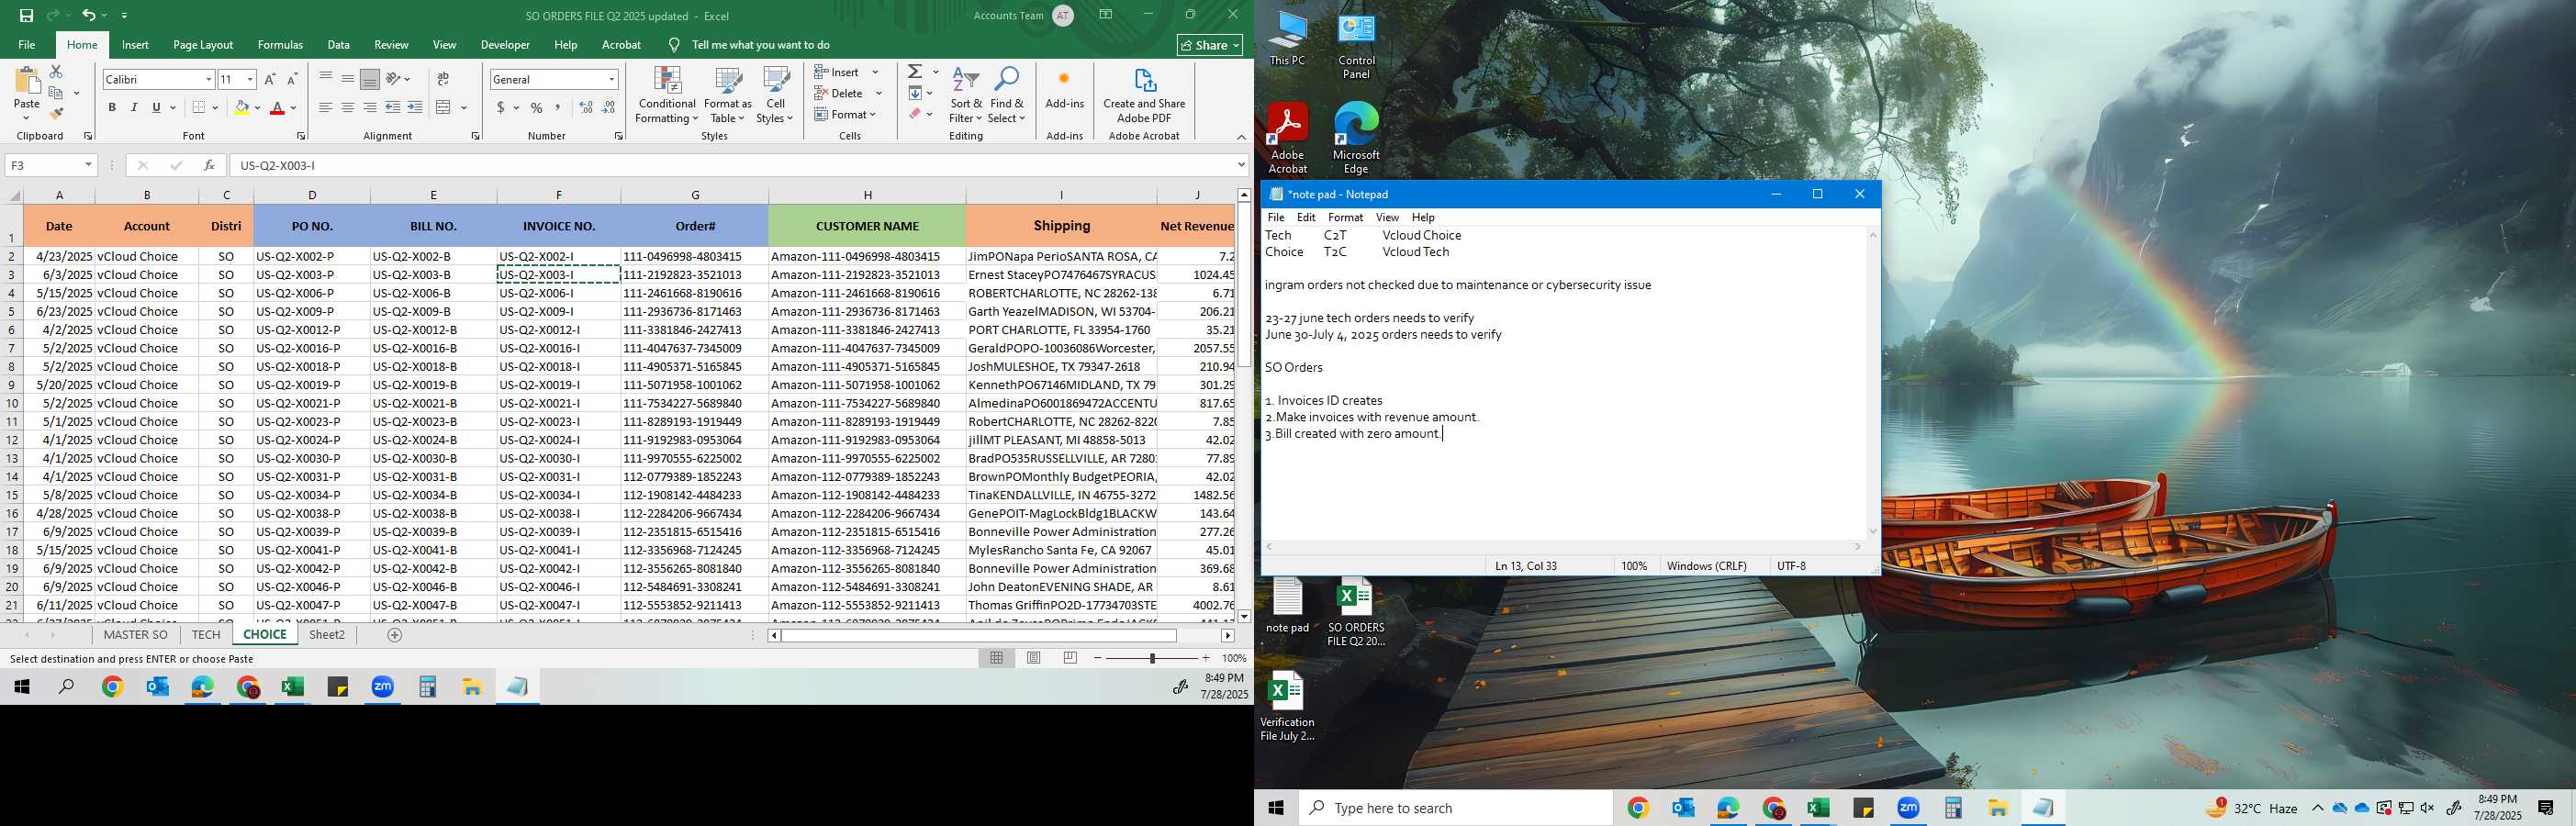Switch to the MASTER SO sheet tab
Viewport: 2576px width, 826px height.
pyautogui.click(x=136, y=635)
